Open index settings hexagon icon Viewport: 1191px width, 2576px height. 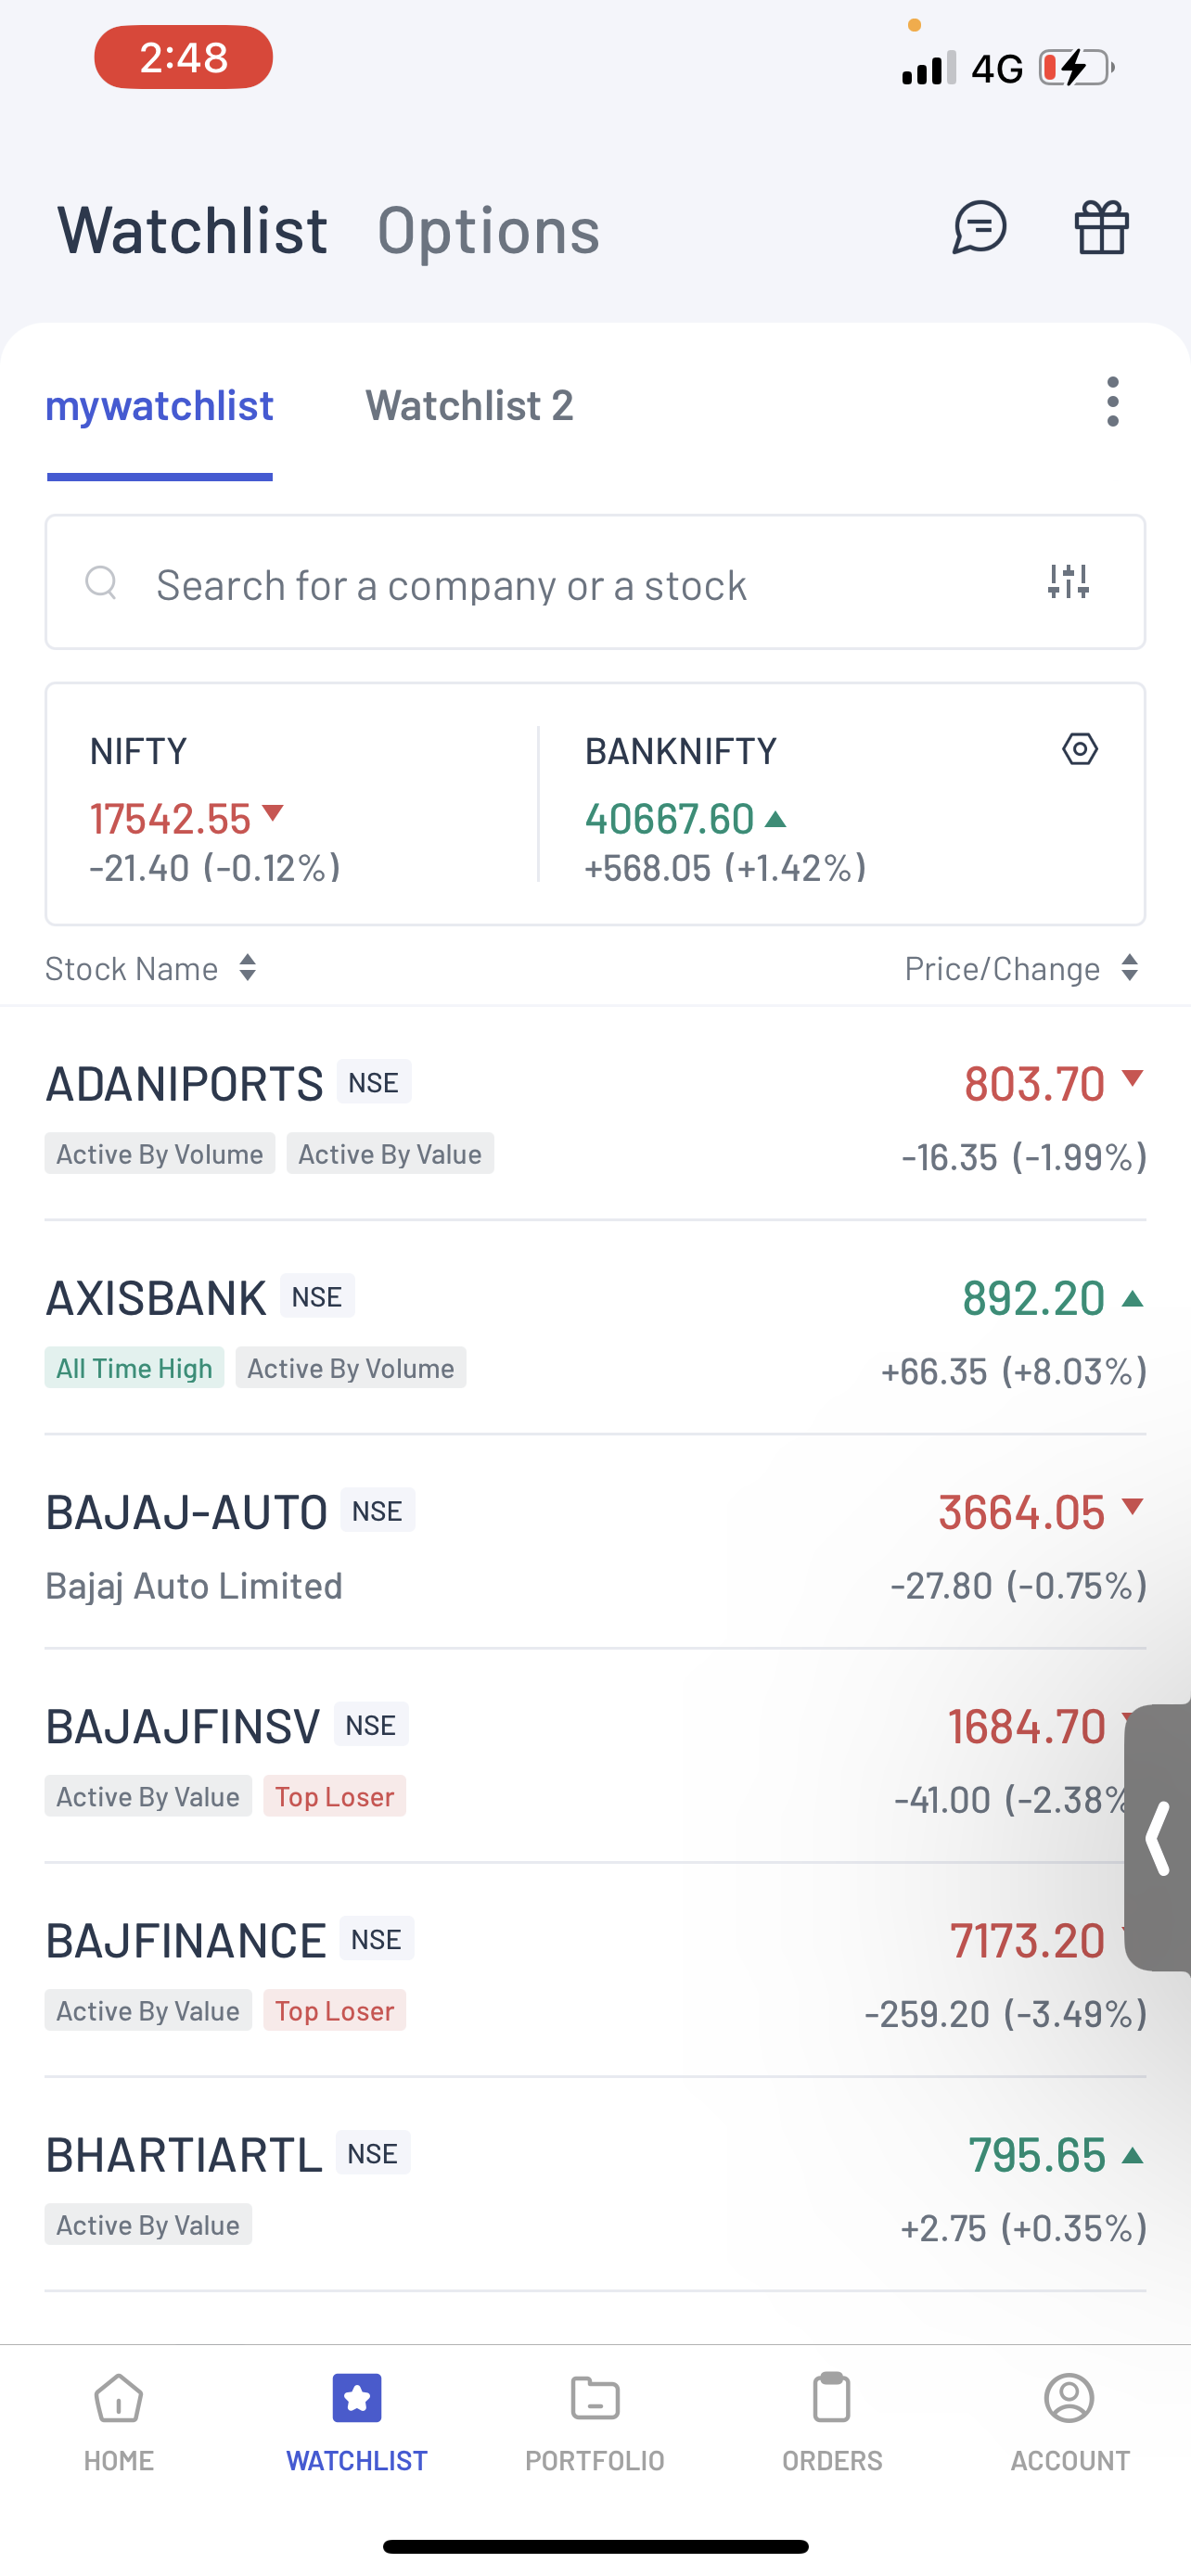pyautogui.click(x=1079, y=749)
